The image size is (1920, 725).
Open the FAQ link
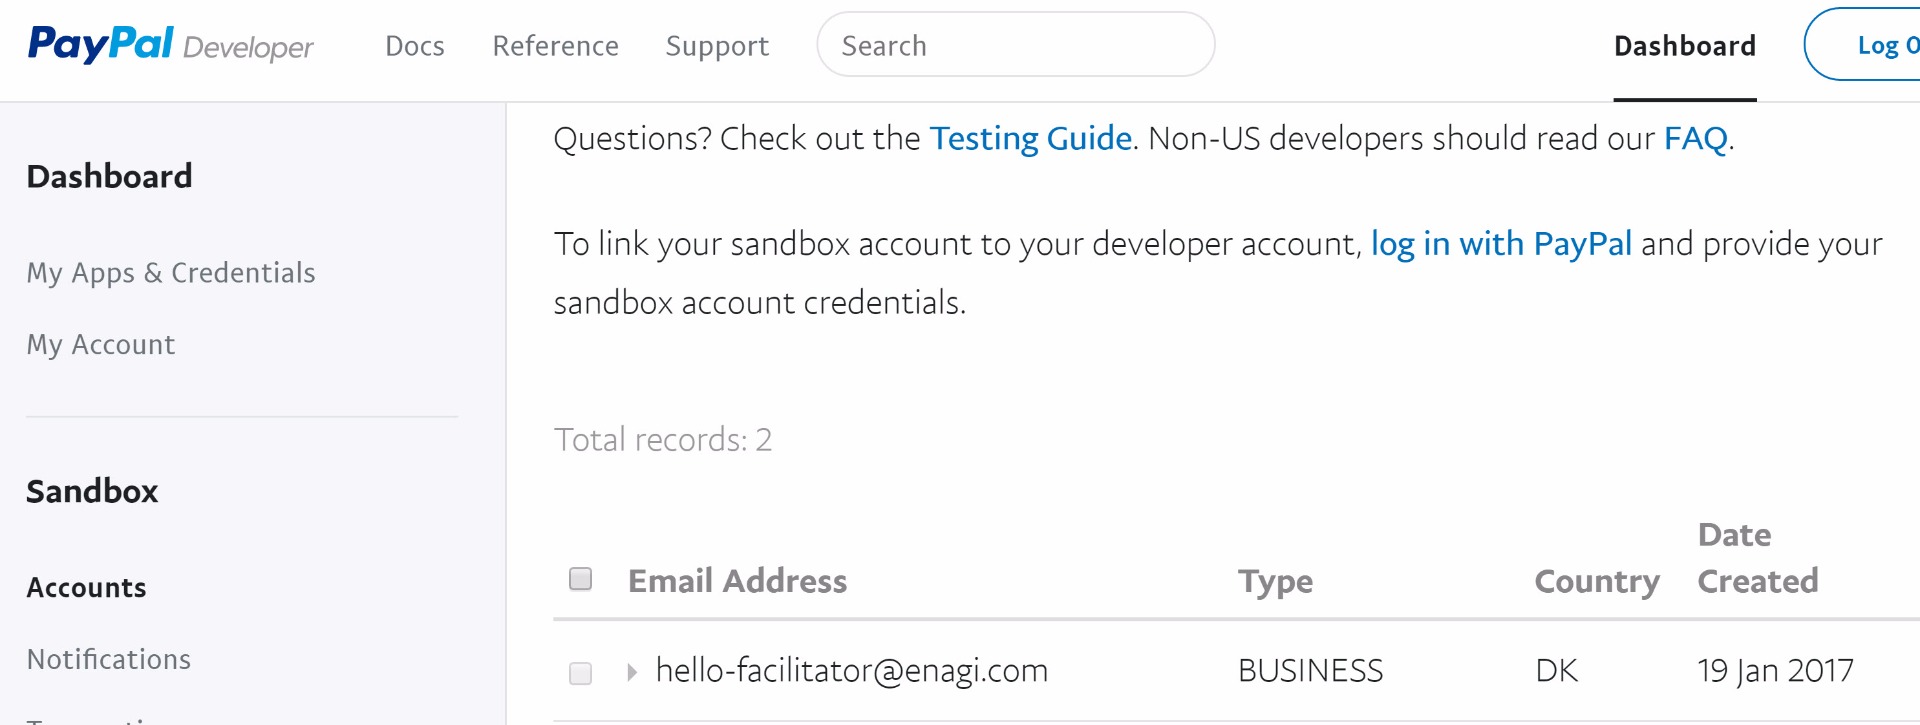coord(1695,138)
